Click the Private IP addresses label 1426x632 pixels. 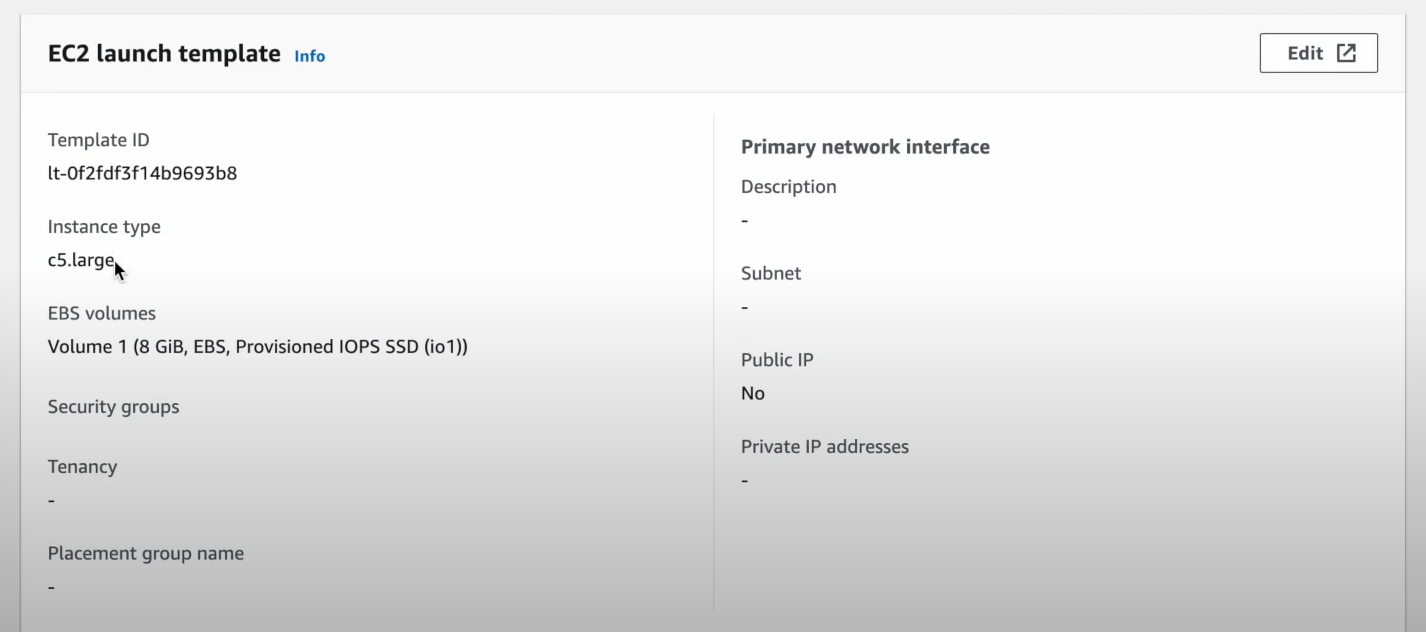825,447
